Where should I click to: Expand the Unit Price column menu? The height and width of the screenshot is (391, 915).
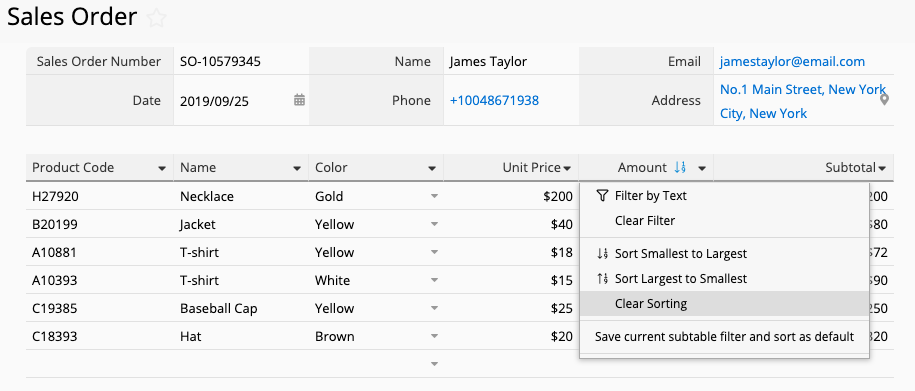coord(567,169)
